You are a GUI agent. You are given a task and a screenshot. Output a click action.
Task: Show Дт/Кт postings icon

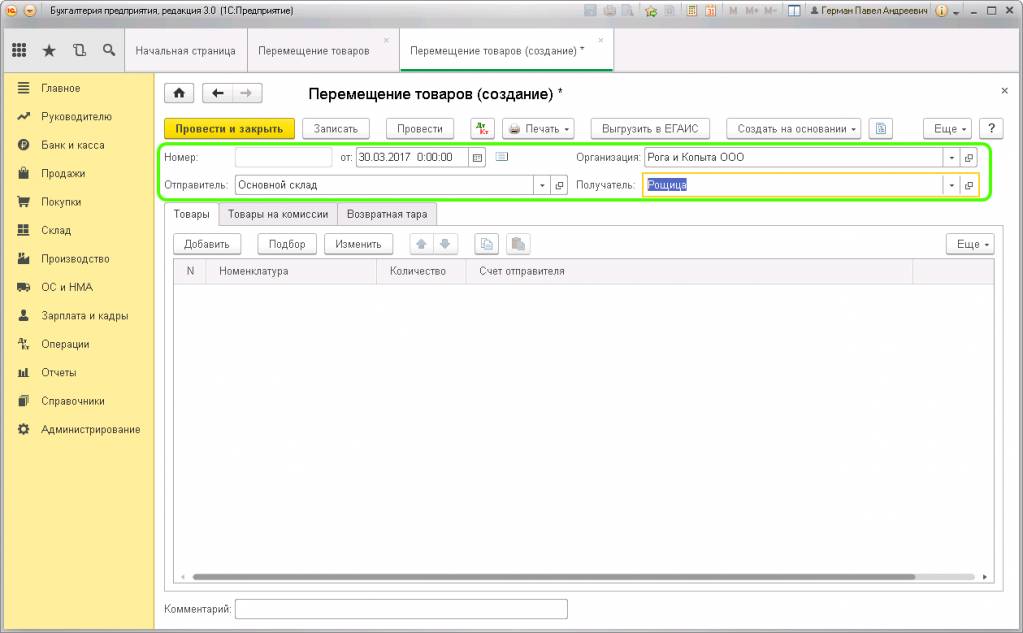482,129
